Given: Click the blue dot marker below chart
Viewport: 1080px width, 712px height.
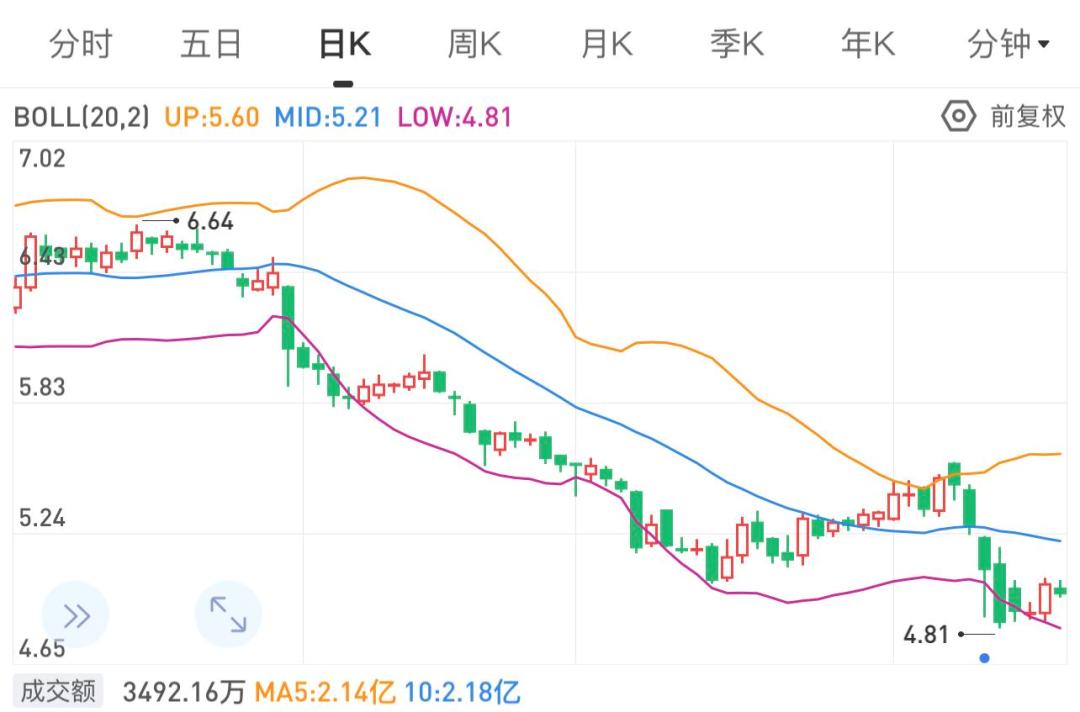Looking at the screenshot, I should point(985,658).
